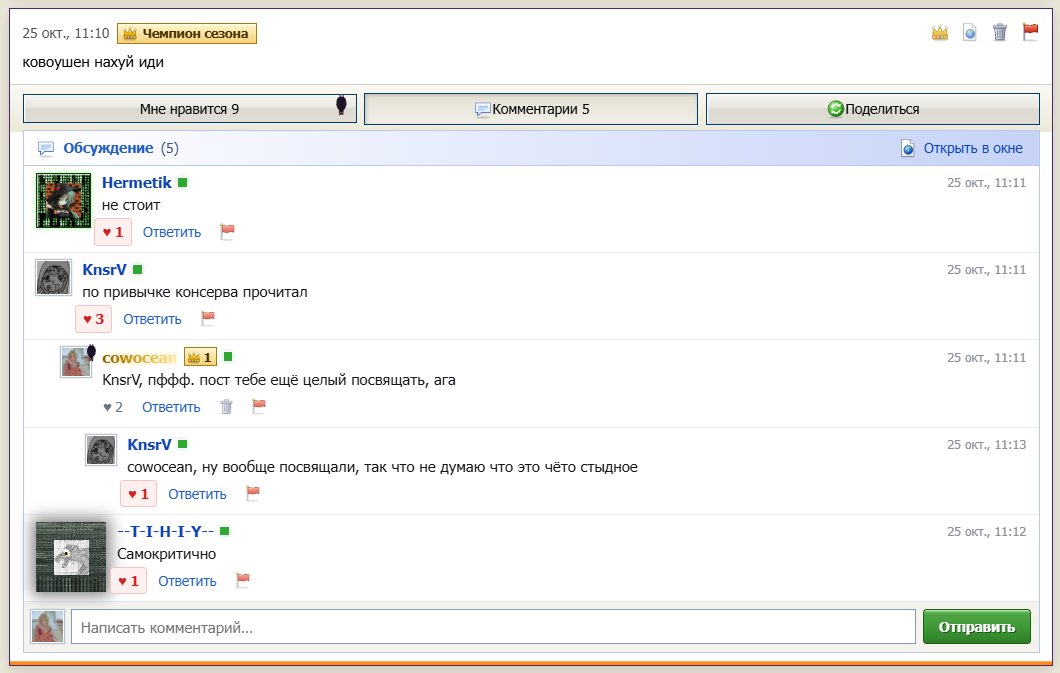Report the post with the red flag
1060x673 pixels.
click(1030, 32)
